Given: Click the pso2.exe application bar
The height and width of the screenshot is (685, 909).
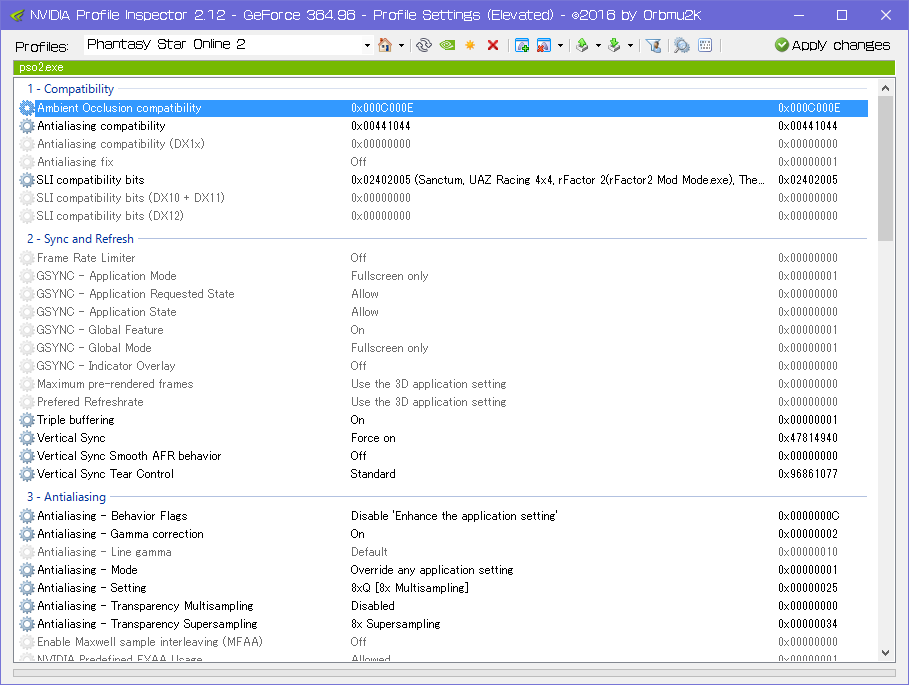Looking at the screenshot, I should [454, 67].
